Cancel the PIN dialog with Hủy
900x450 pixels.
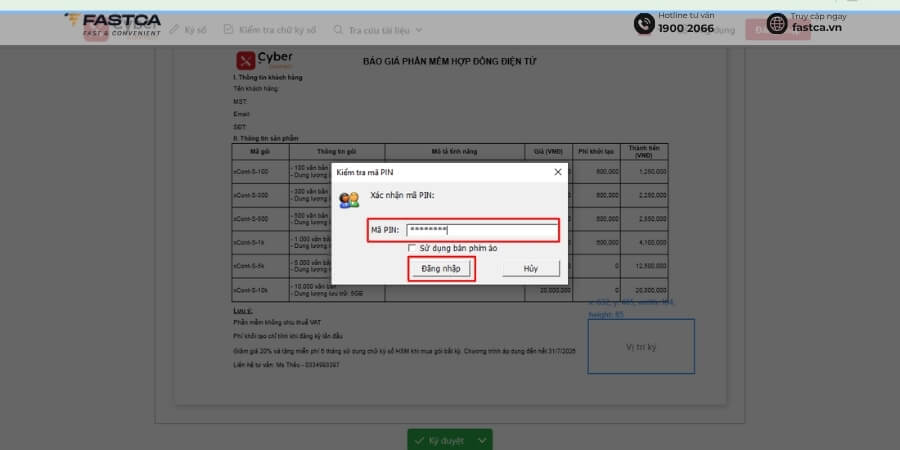[530, 268]
